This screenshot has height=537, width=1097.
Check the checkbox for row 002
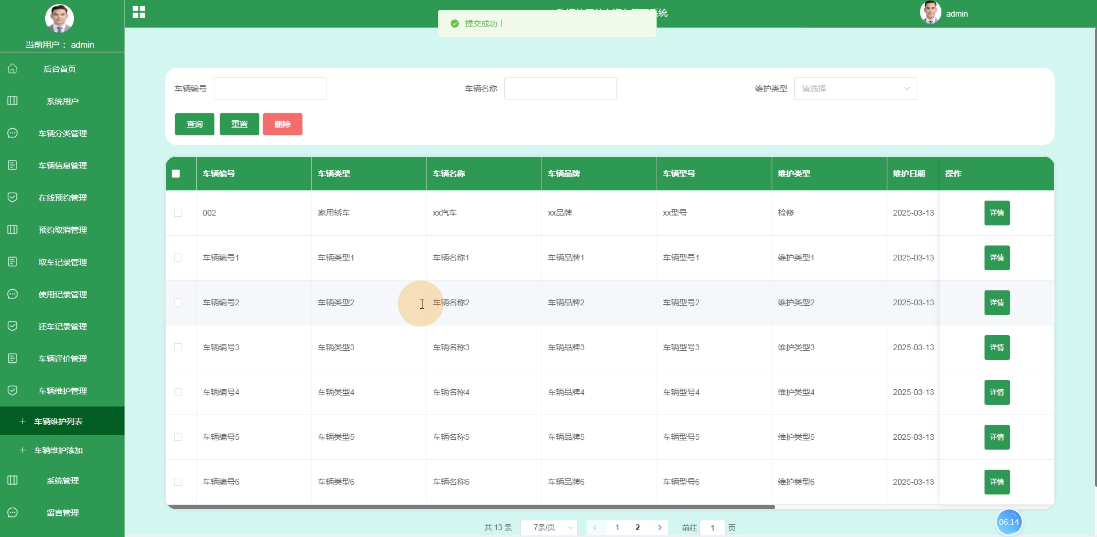tap(178, 213)
